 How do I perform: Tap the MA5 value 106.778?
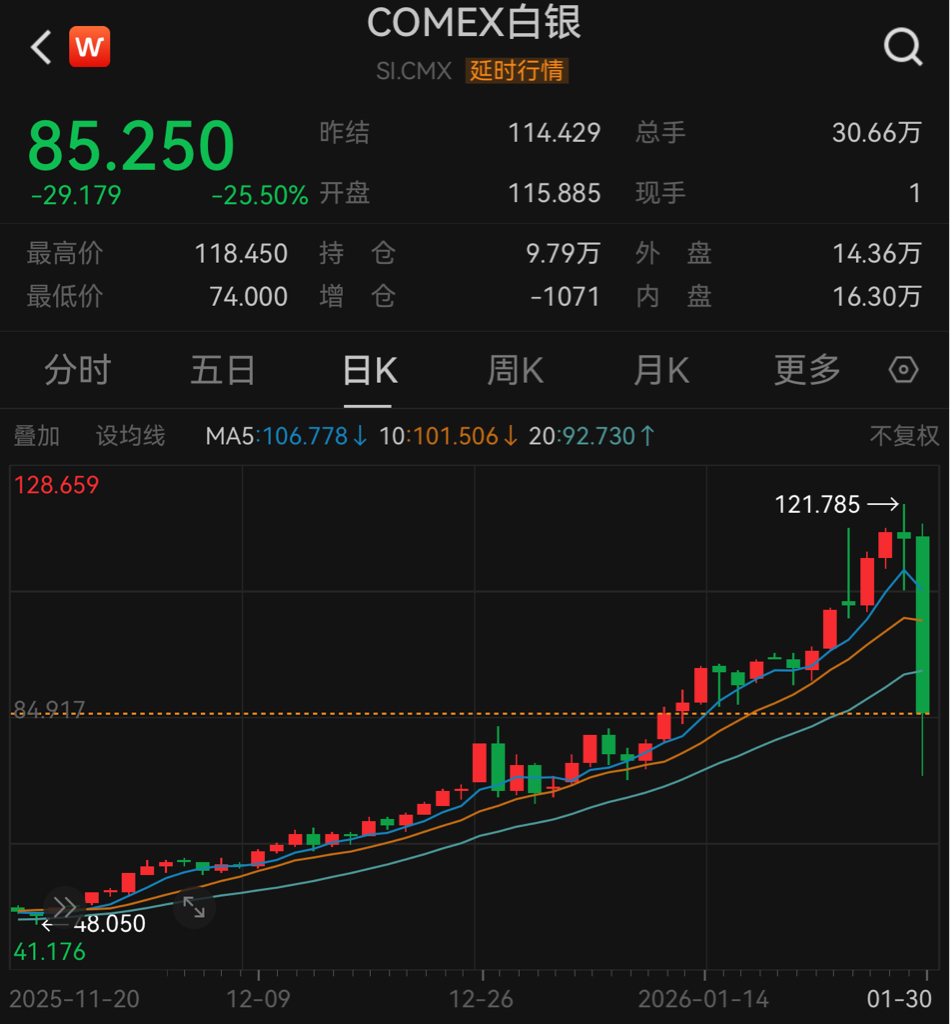[305, 436]
